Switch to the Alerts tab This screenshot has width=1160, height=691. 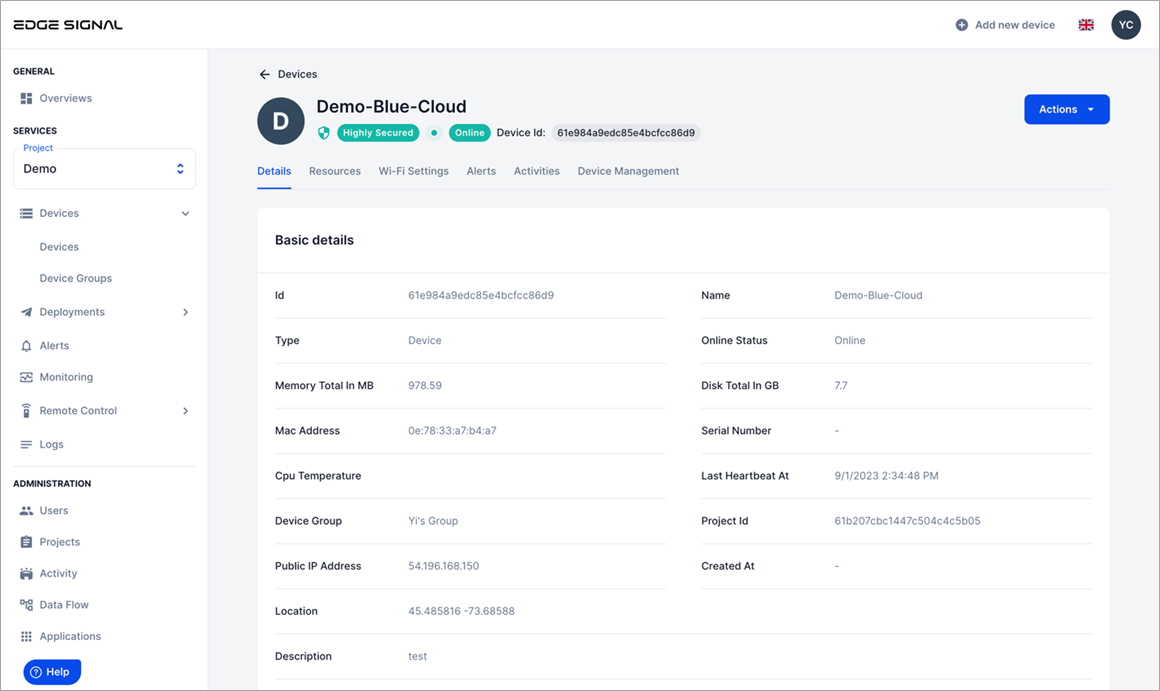point(482,171)
